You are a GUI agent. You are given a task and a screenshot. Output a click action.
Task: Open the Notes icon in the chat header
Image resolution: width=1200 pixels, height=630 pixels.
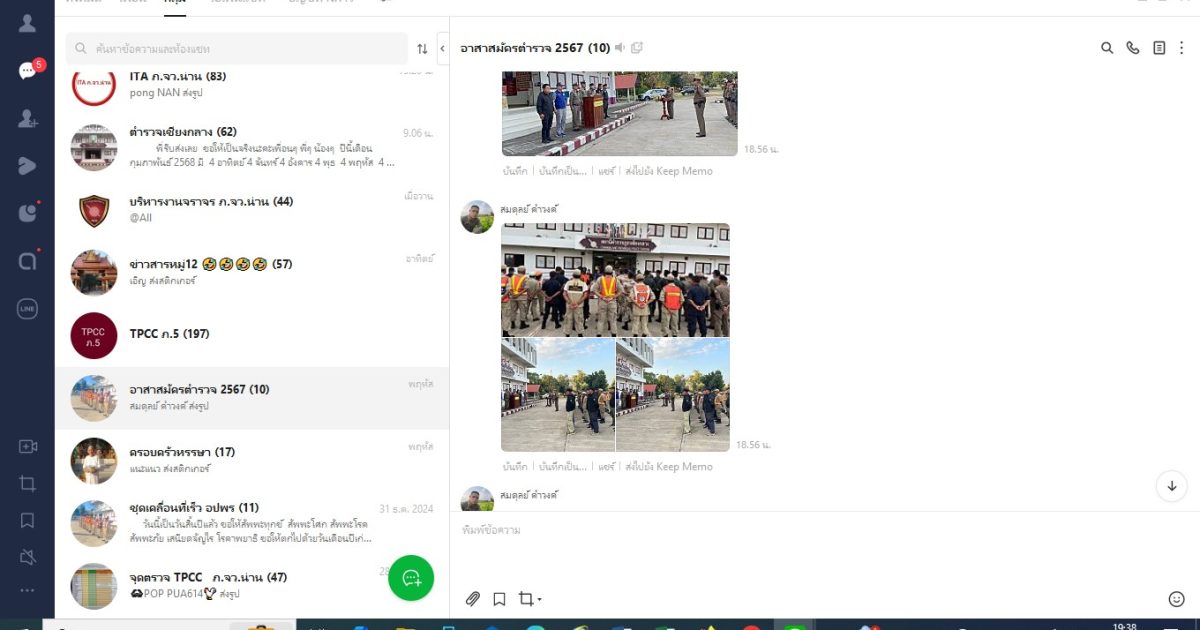[x=1159, y=48]
